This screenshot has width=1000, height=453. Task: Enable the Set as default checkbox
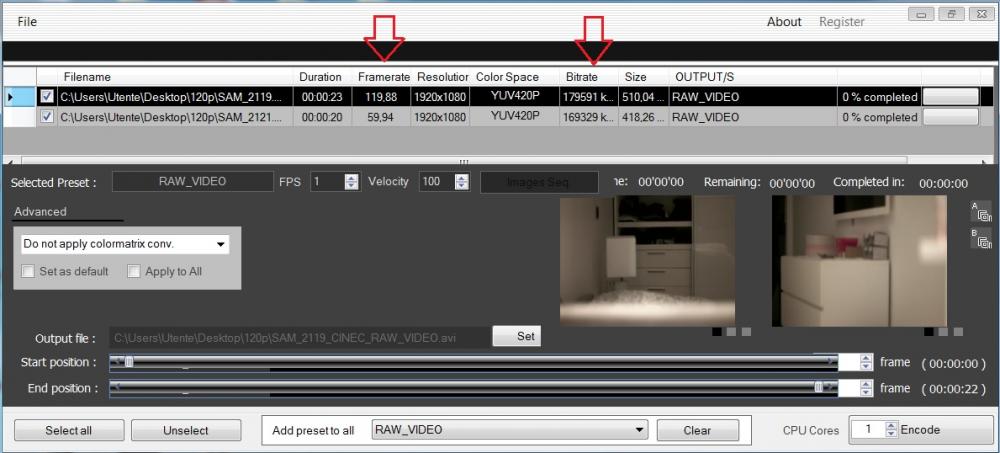(x=29, y=271)
